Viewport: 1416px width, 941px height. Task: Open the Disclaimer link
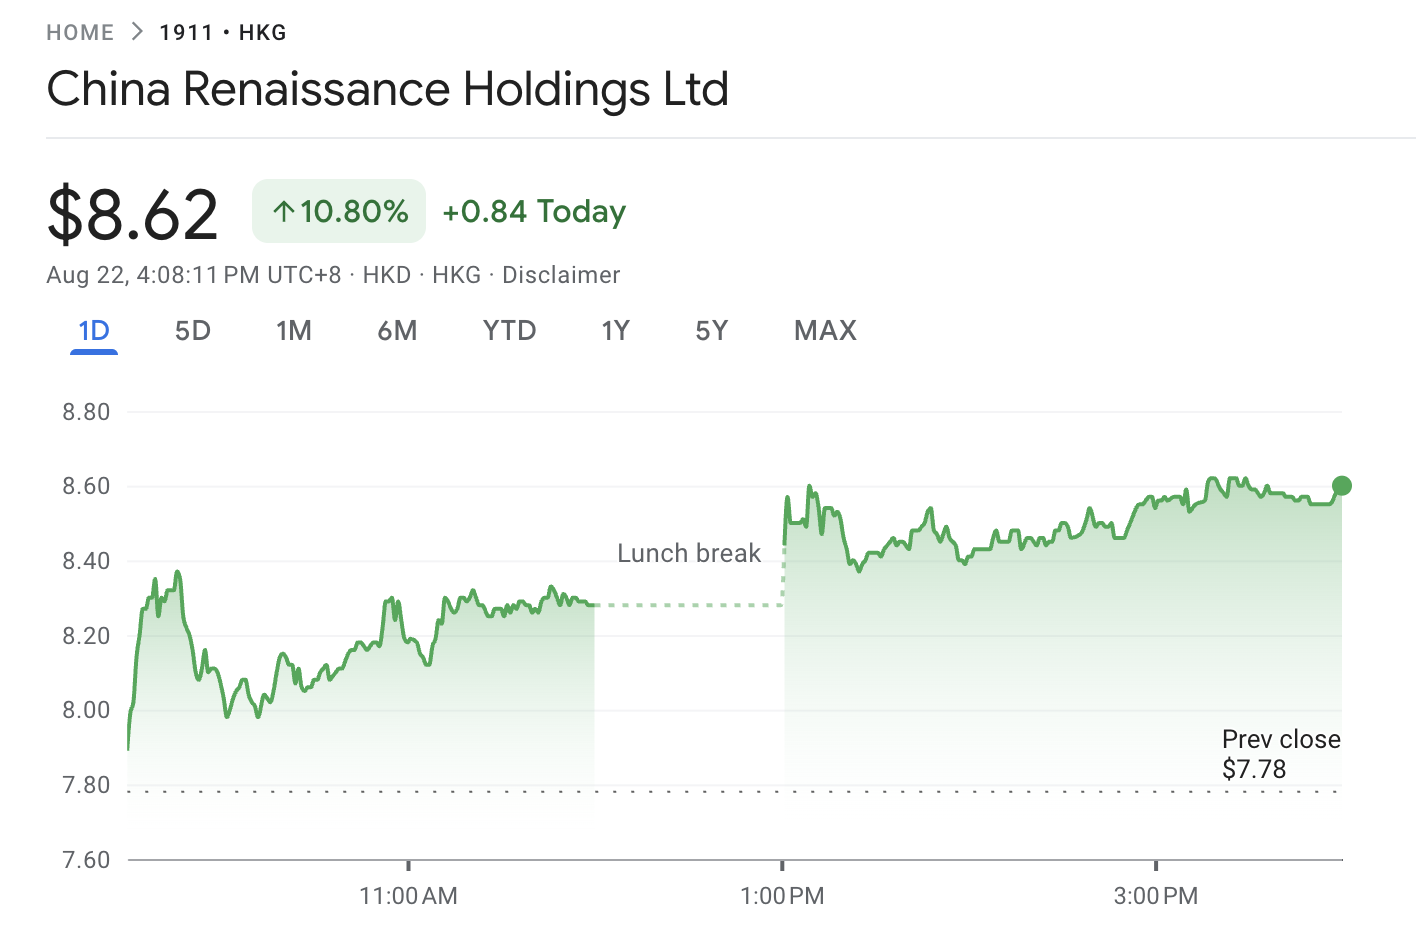[561, 274]
